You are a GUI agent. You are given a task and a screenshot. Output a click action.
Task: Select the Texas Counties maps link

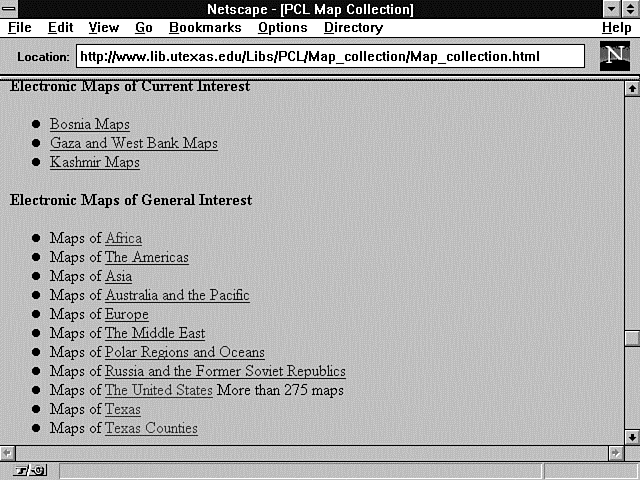click(151, 429)
